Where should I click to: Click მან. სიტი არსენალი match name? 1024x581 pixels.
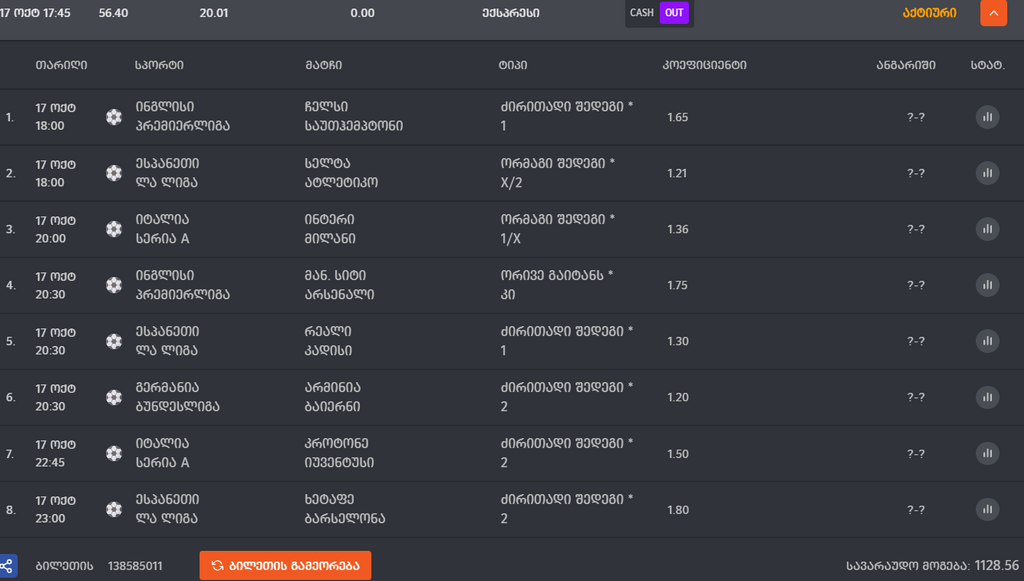pos(339,285)
